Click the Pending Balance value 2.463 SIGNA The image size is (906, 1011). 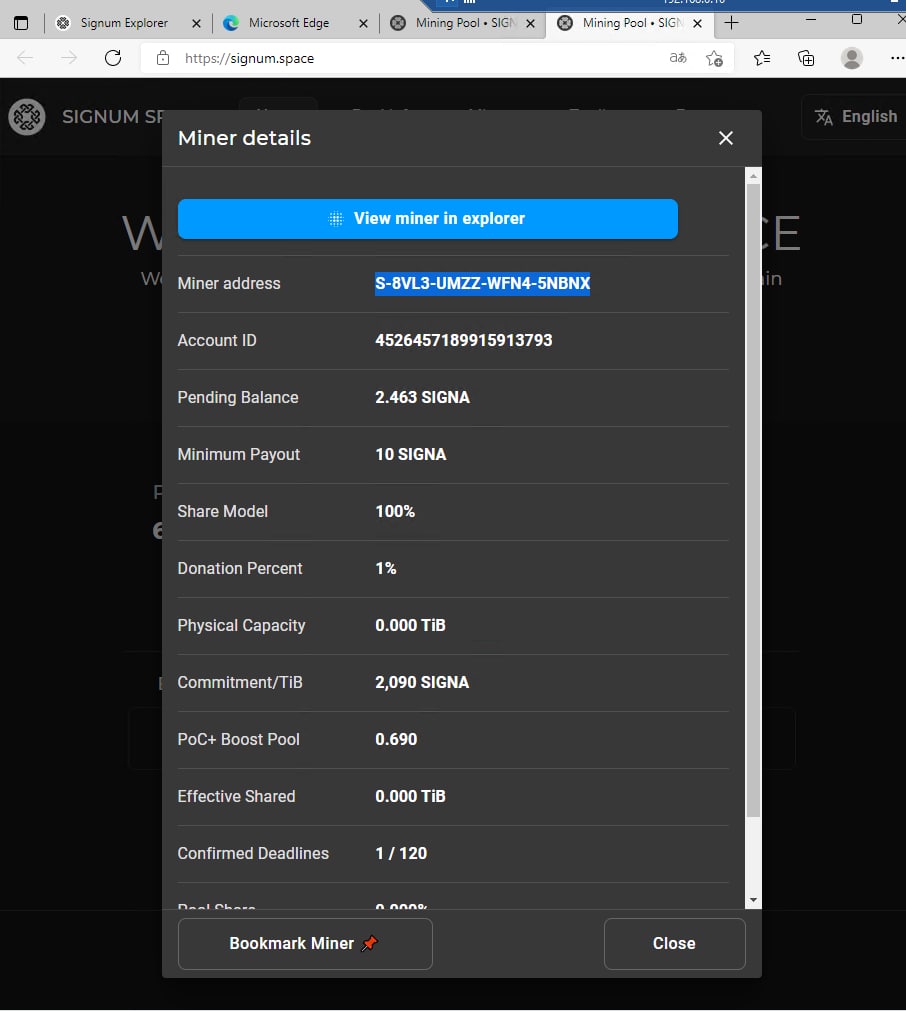(422, 397)
